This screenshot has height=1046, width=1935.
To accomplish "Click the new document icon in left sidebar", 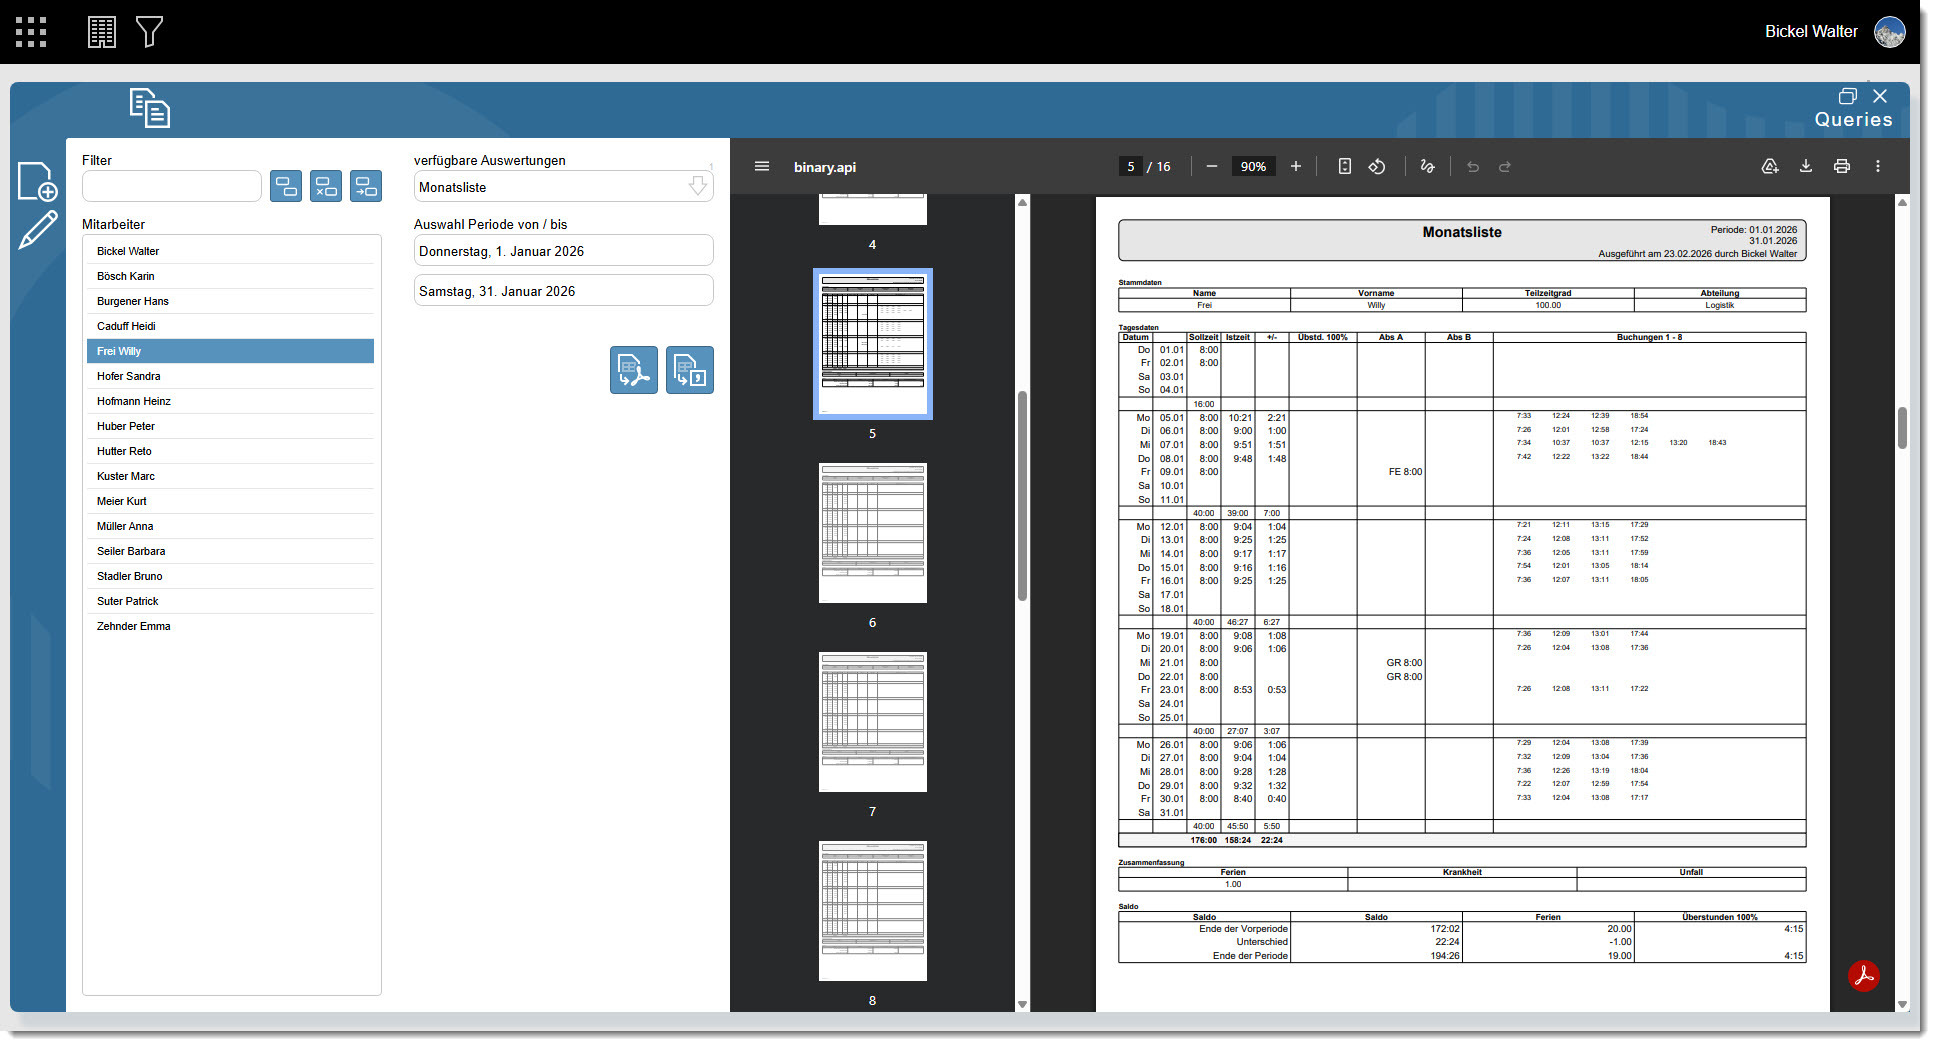I will (38, 182).
